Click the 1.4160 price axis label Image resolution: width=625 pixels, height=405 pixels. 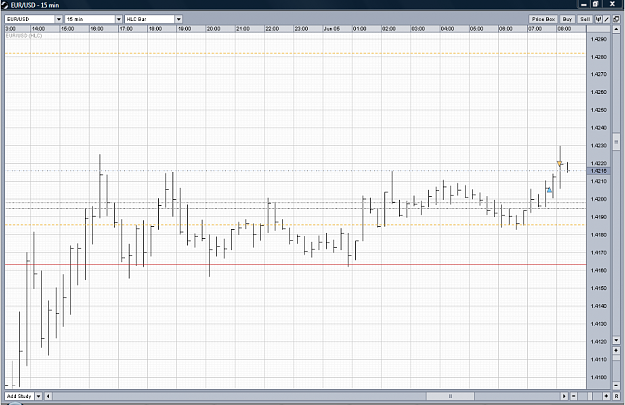click(599, 270)
